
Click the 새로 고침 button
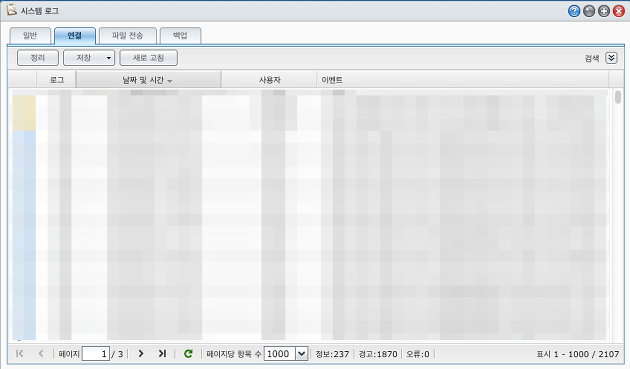148,58
